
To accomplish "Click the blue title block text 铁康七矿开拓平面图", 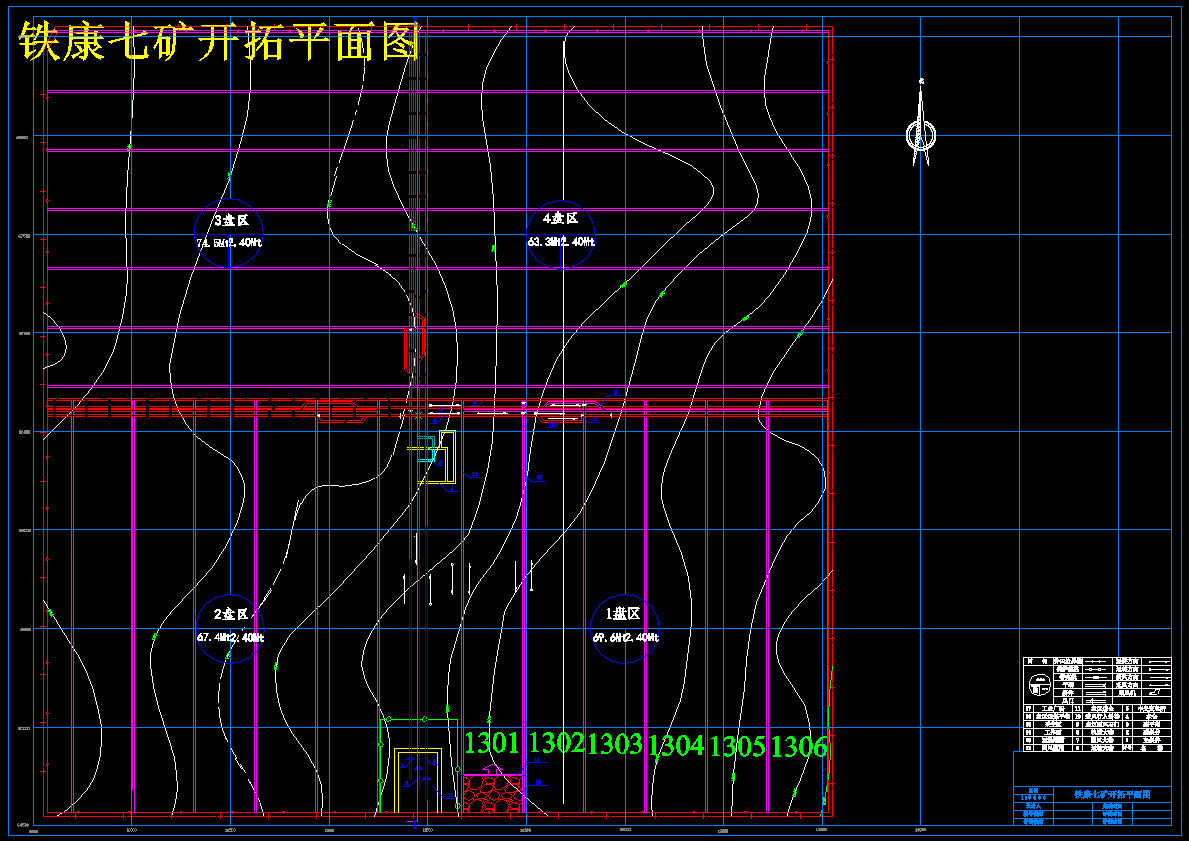I will 1112,795.
